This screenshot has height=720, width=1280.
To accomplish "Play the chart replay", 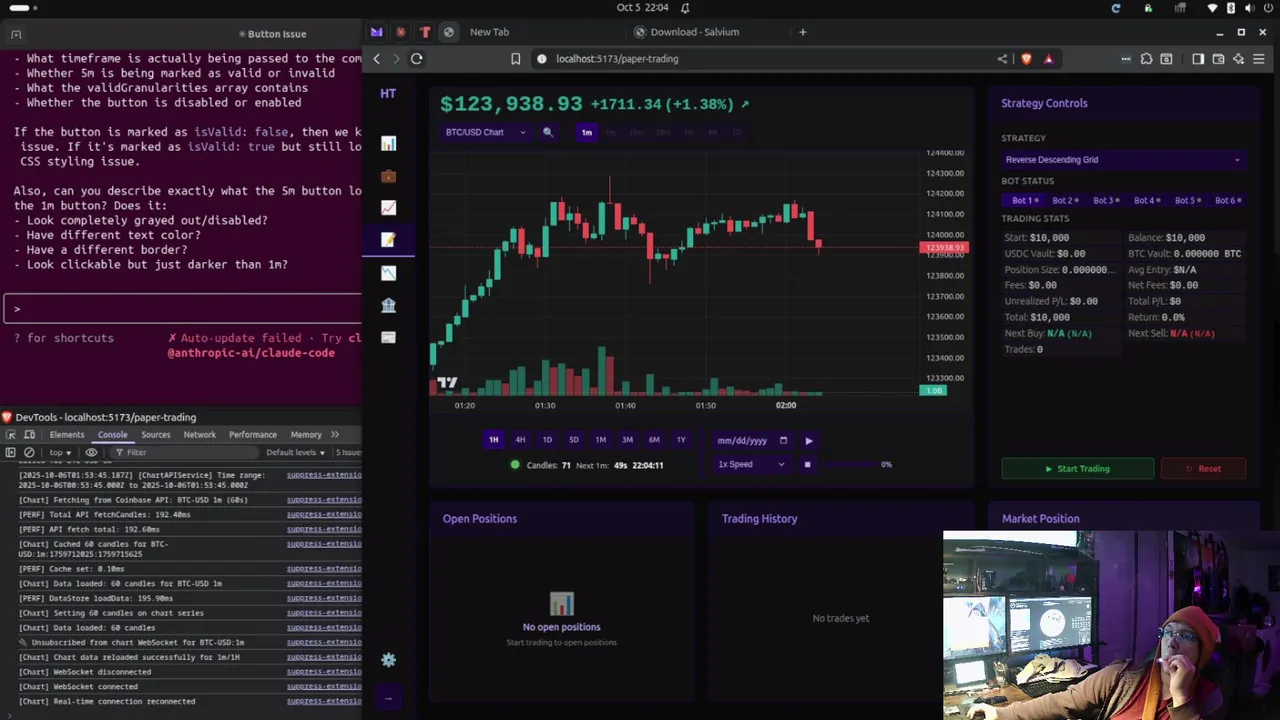I will click(x=809, y=440).
